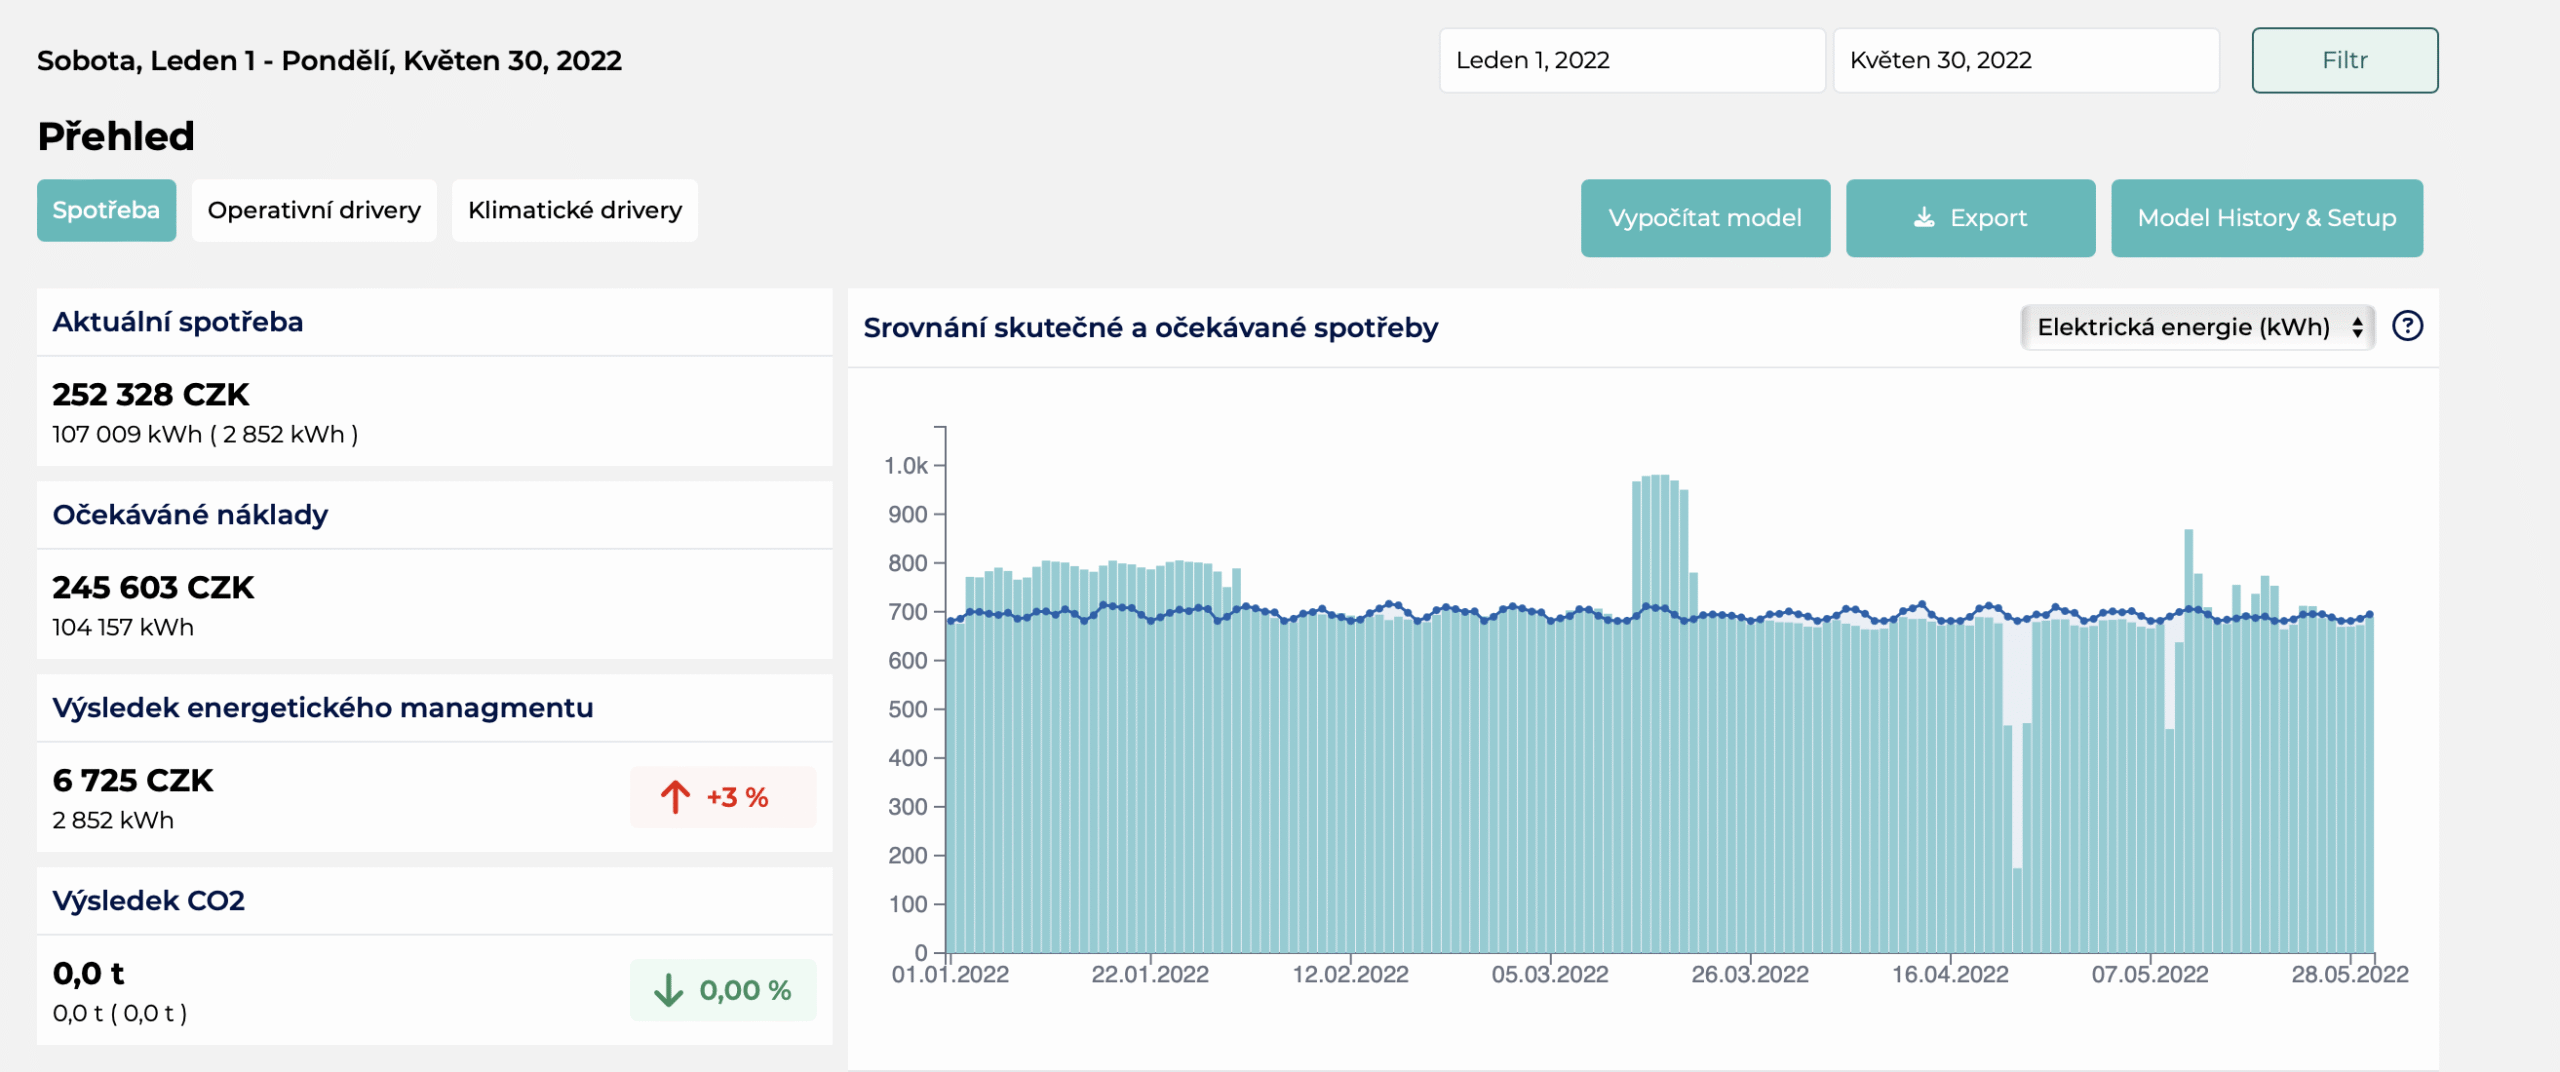Click the 22.01.2022 axis date label
The image size is (2560, 1072).
tap(1150, 974)
